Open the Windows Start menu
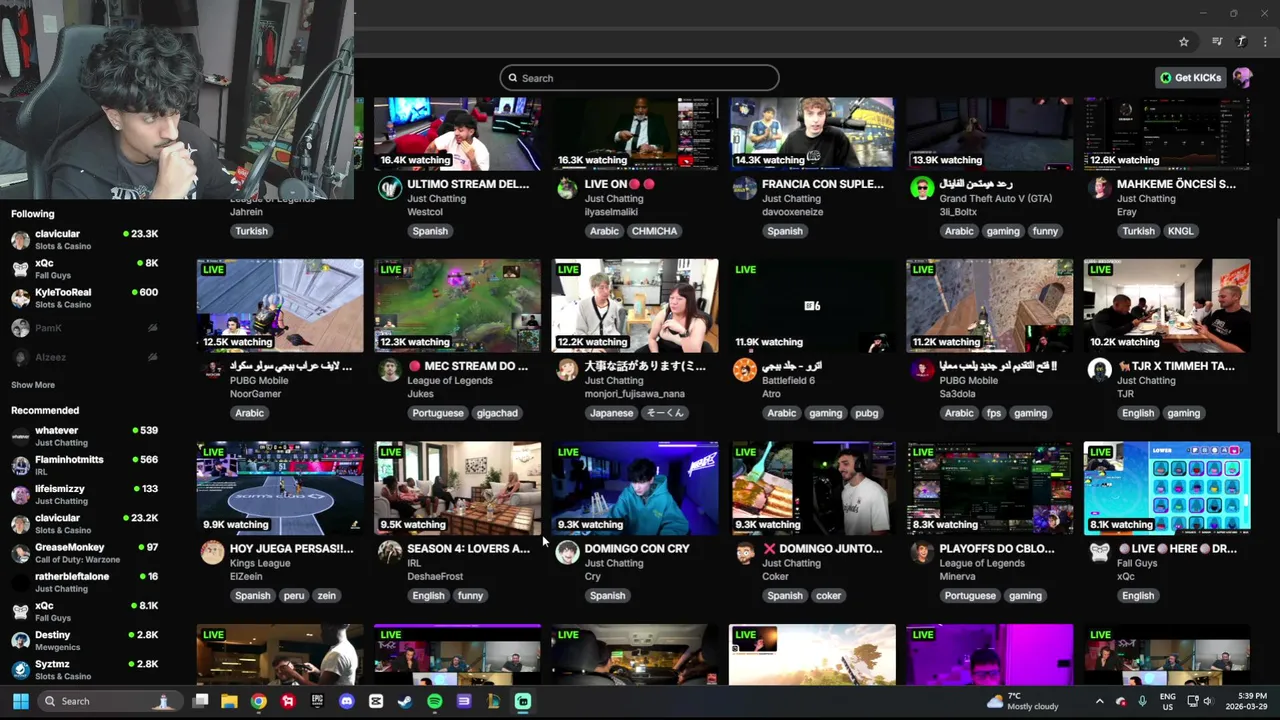 pos(20,701)
